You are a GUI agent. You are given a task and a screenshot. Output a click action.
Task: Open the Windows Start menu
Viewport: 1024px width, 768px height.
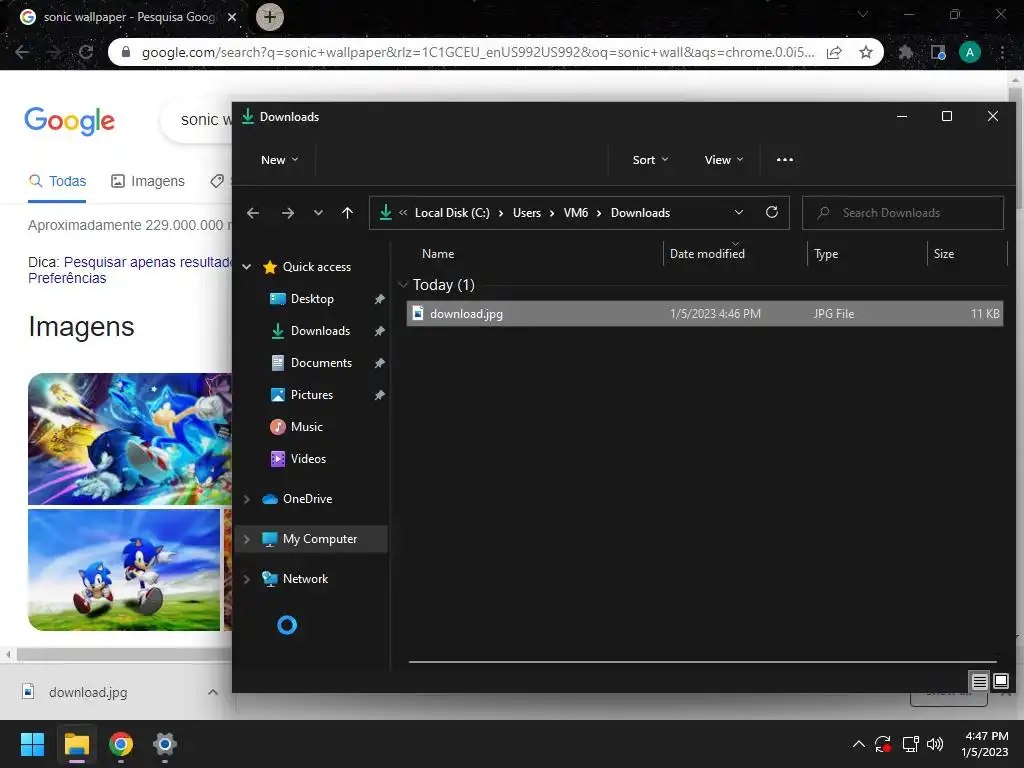32,744
